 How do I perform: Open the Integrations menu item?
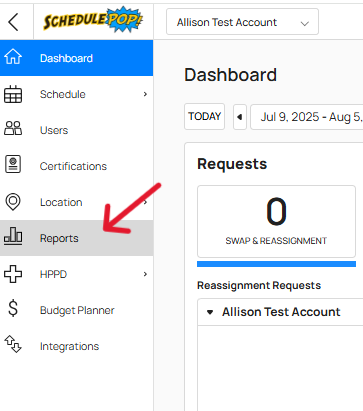click(x=77, y=346)
